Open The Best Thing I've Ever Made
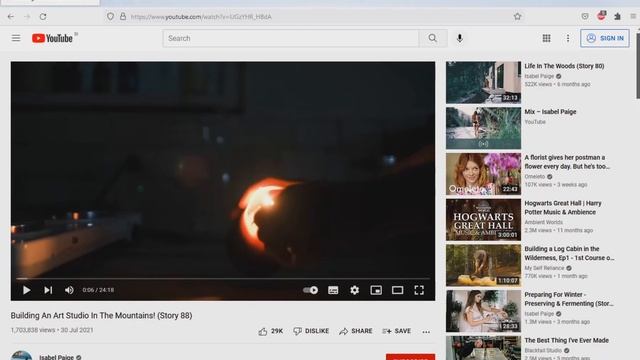This screenshot has height=360, width=640. pyautogui.click(x=567, y=340)
